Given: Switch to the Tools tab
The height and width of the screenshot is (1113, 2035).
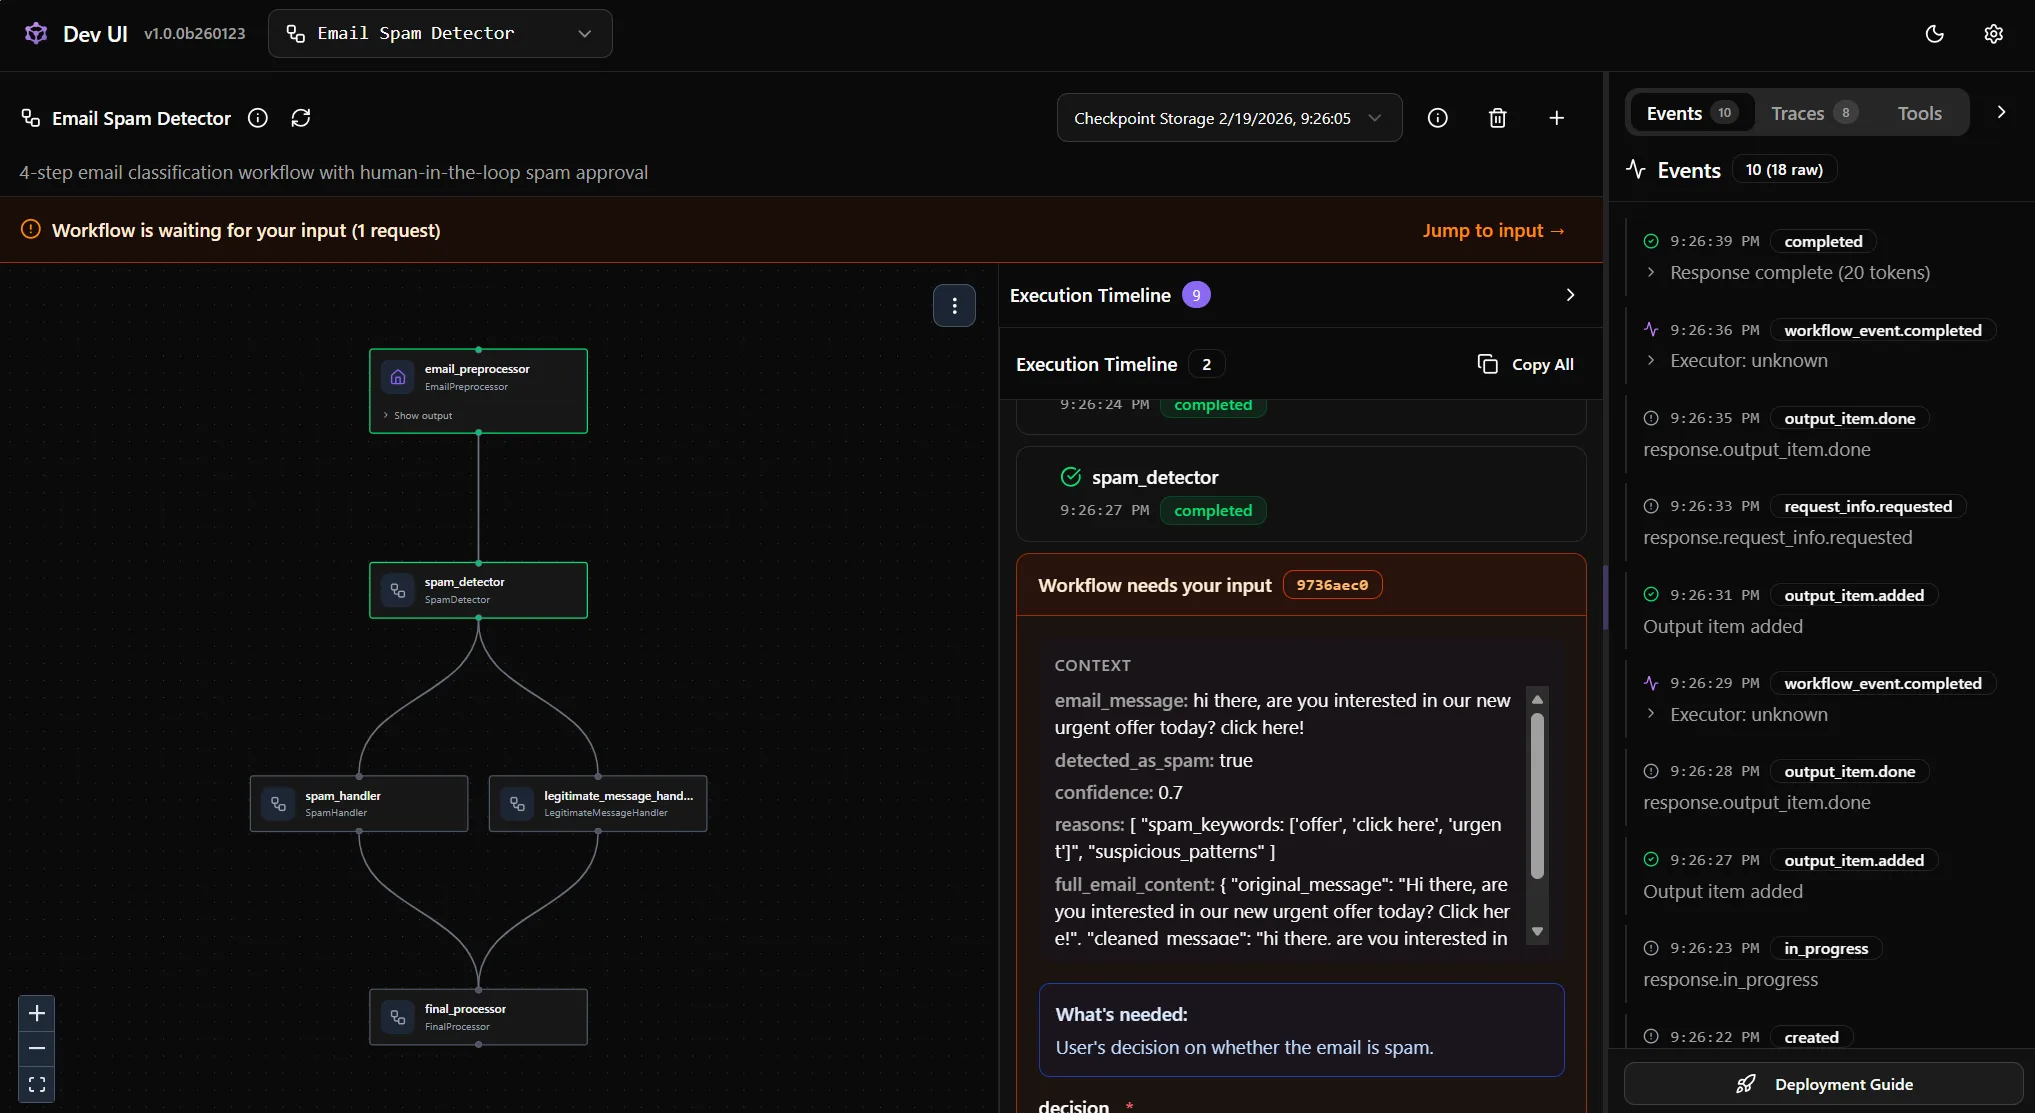Looking at the screenshot, I should [1919, 113].
